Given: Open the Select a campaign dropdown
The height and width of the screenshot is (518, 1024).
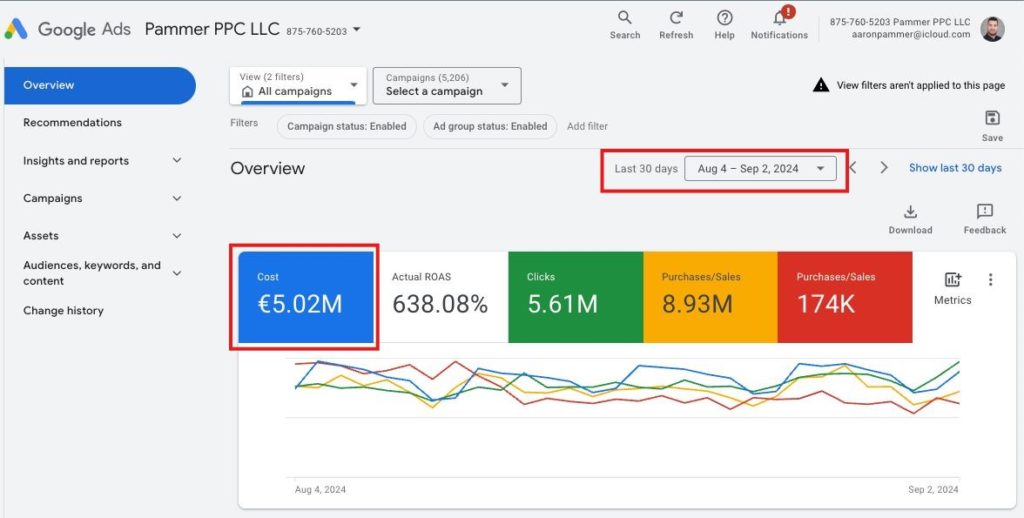Looking at the screenshot, I should click(x=447, y=85).
